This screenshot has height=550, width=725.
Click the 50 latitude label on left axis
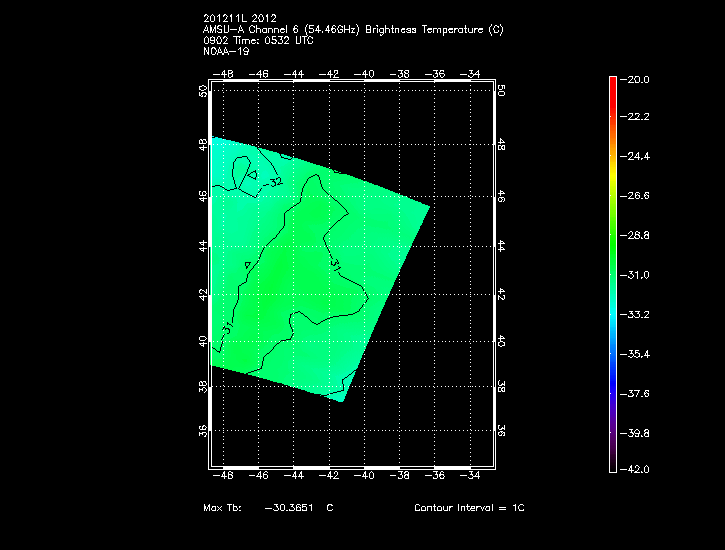pos(204,91)
